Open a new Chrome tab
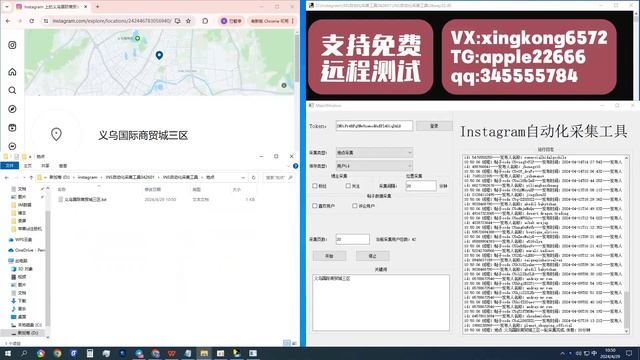Image resolution: width=640 pixels, height=360 pixels. coord(97,7)
